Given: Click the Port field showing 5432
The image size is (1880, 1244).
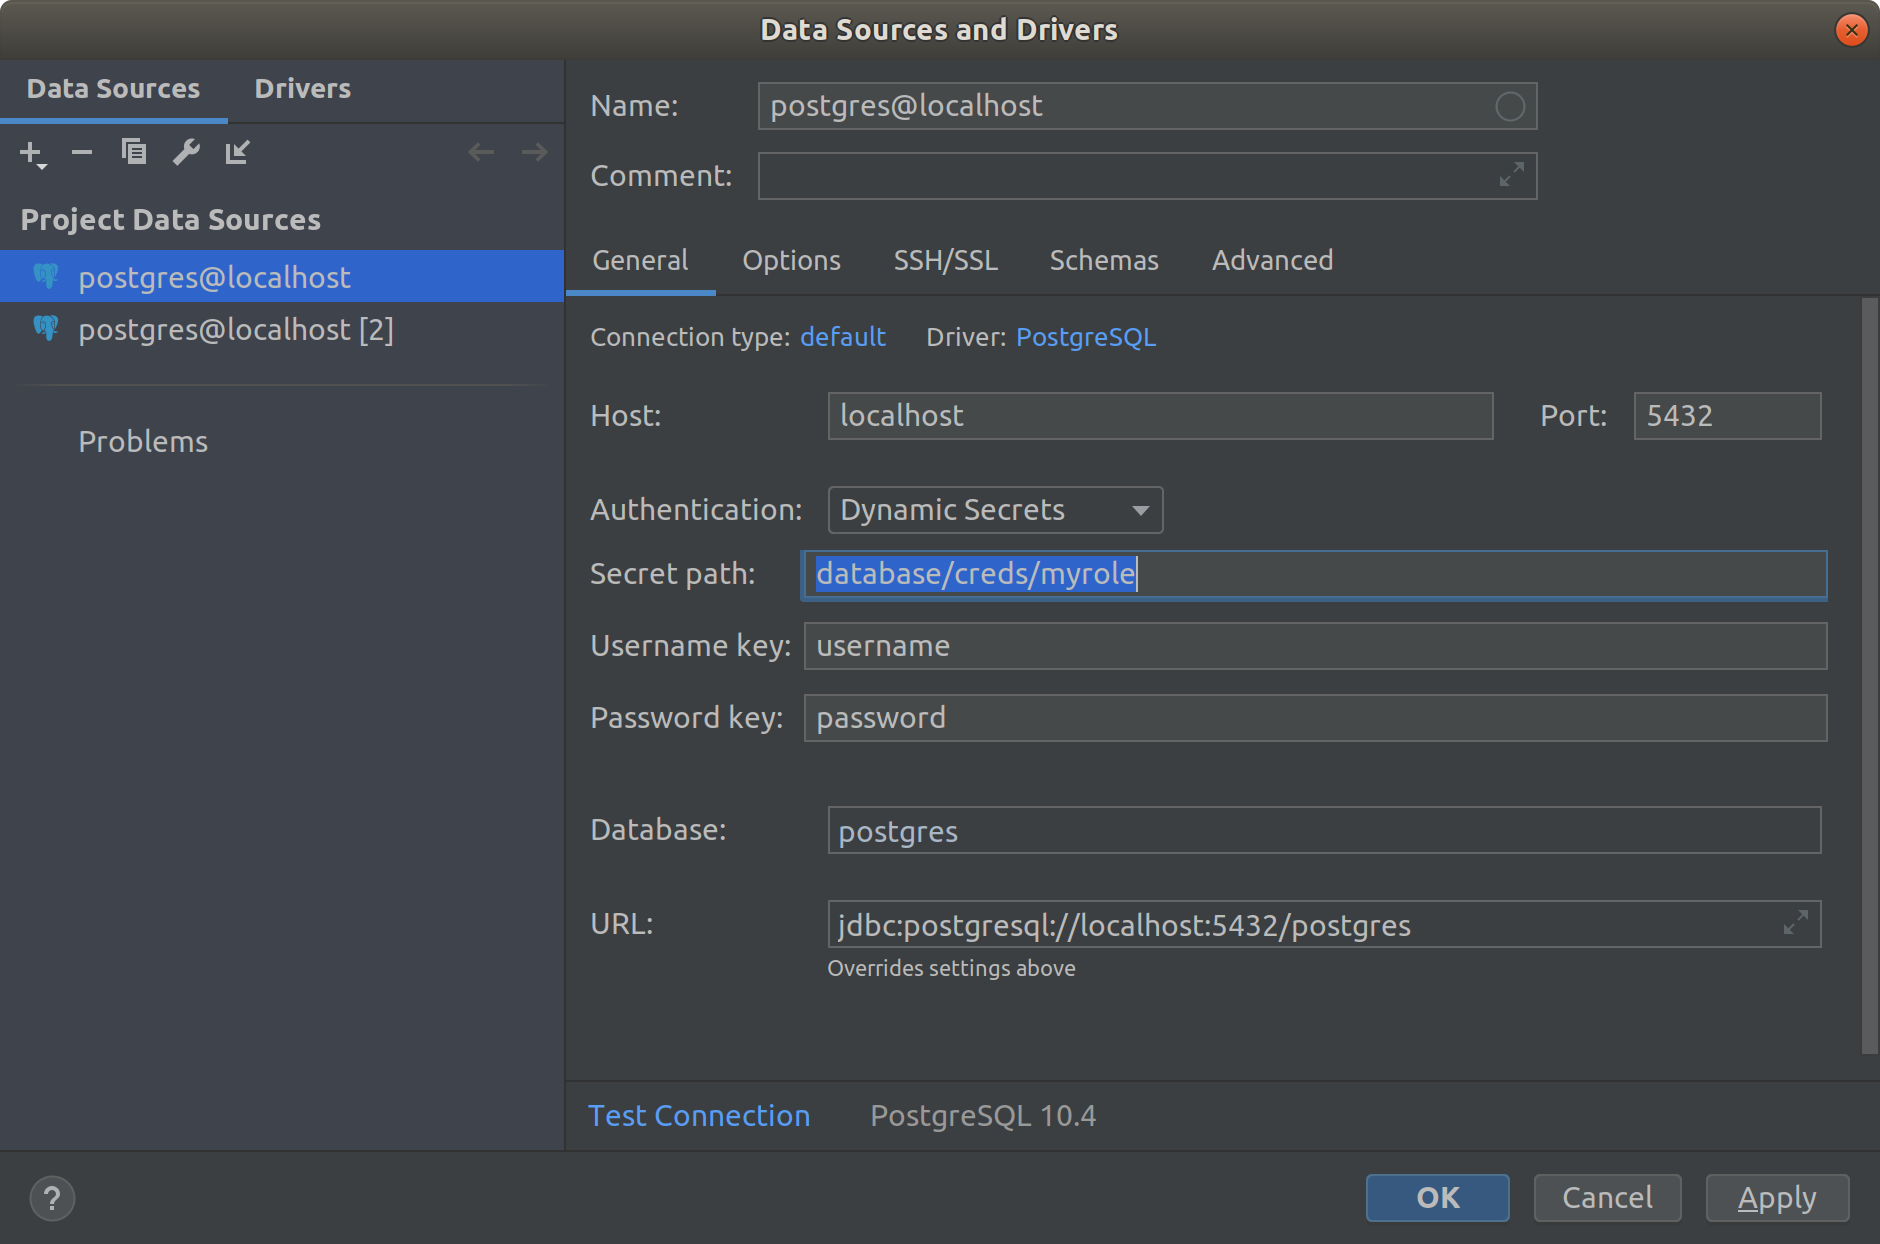Looking at the screenshot, I should click(1727, 415).
